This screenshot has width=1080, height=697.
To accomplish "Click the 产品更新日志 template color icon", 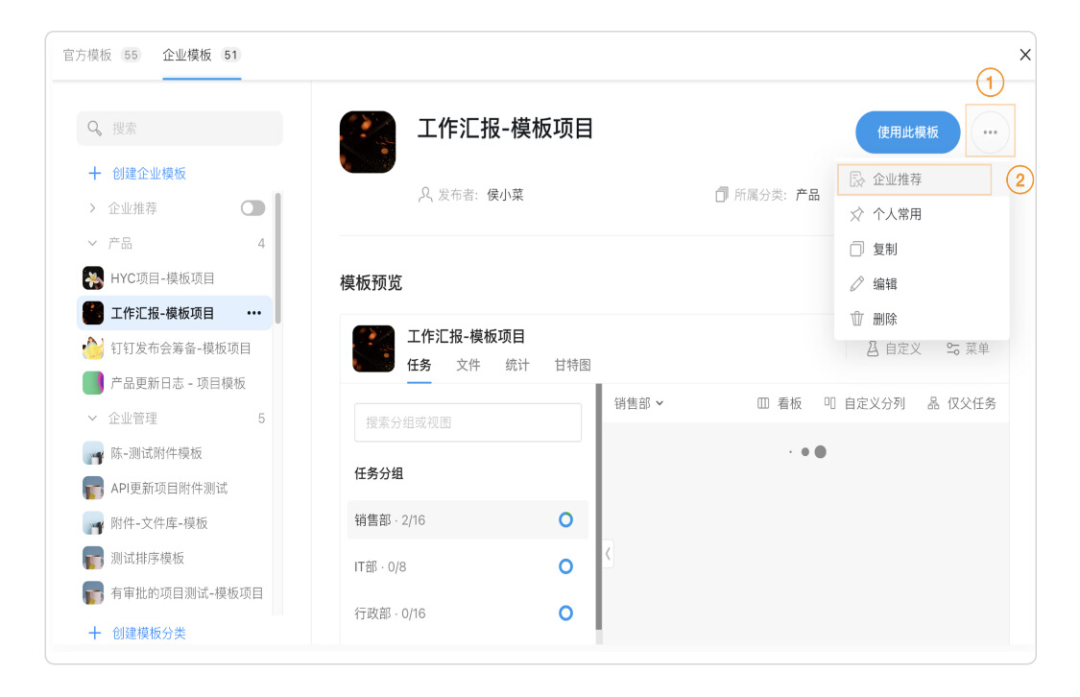I will 93,383.
